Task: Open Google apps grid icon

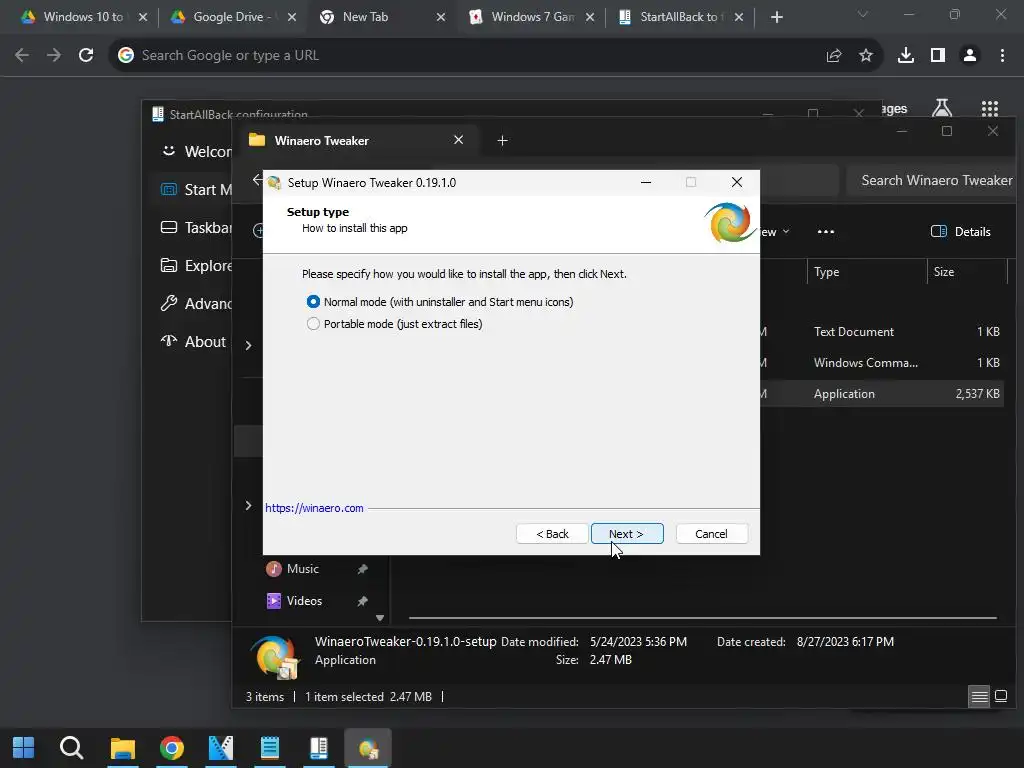Action: (990, 108)
